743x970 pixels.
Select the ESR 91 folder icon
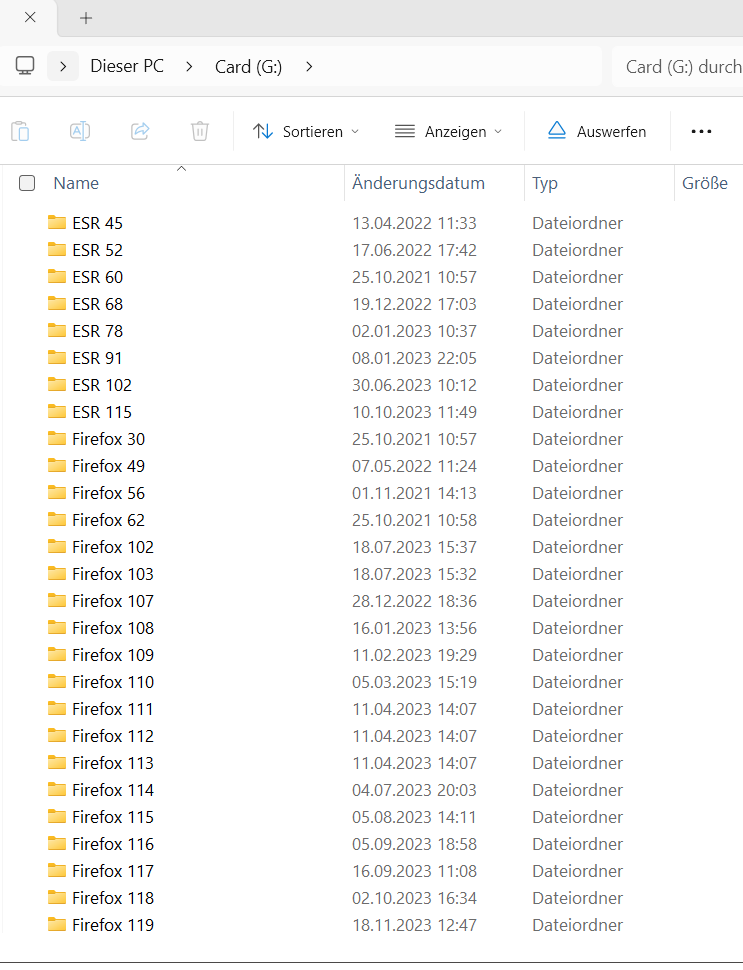[57, 357]
